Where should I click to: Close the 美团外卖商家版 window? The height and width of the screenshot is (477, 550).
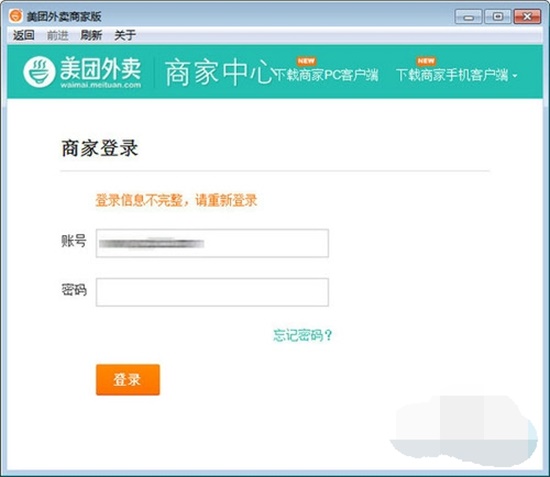(x=527, y=16)
